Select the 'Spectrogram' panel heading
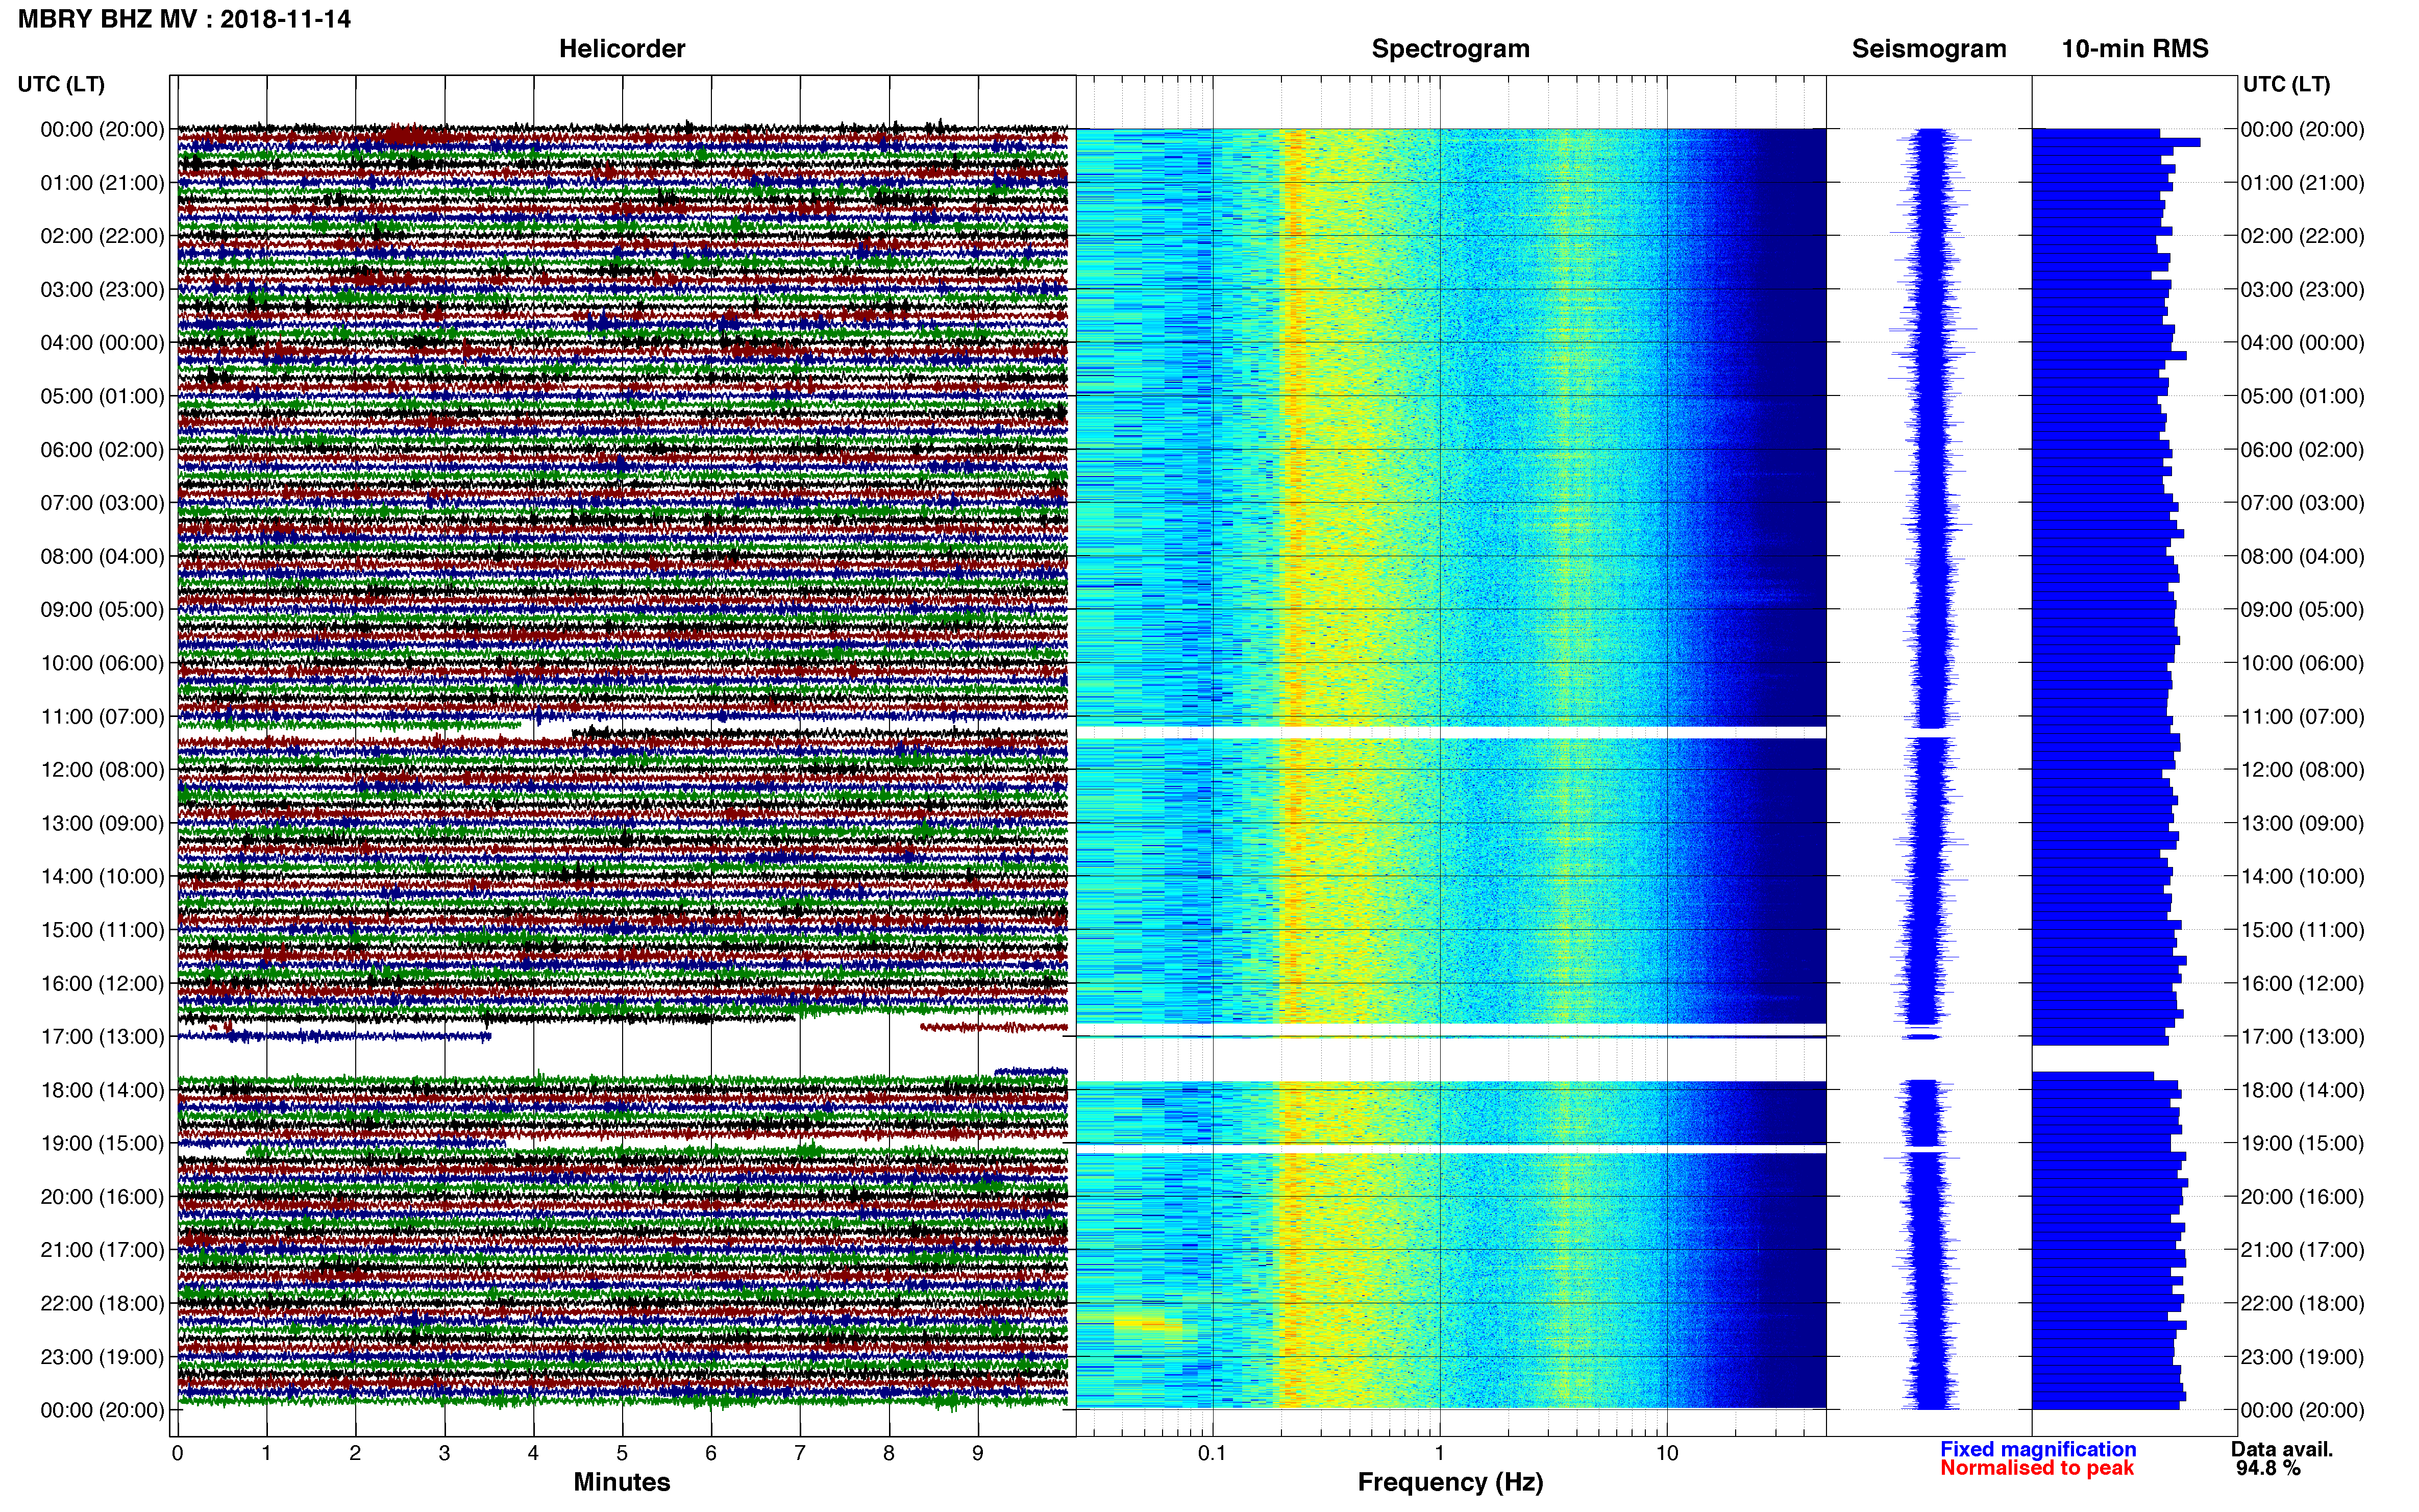 coord(1450,49)
